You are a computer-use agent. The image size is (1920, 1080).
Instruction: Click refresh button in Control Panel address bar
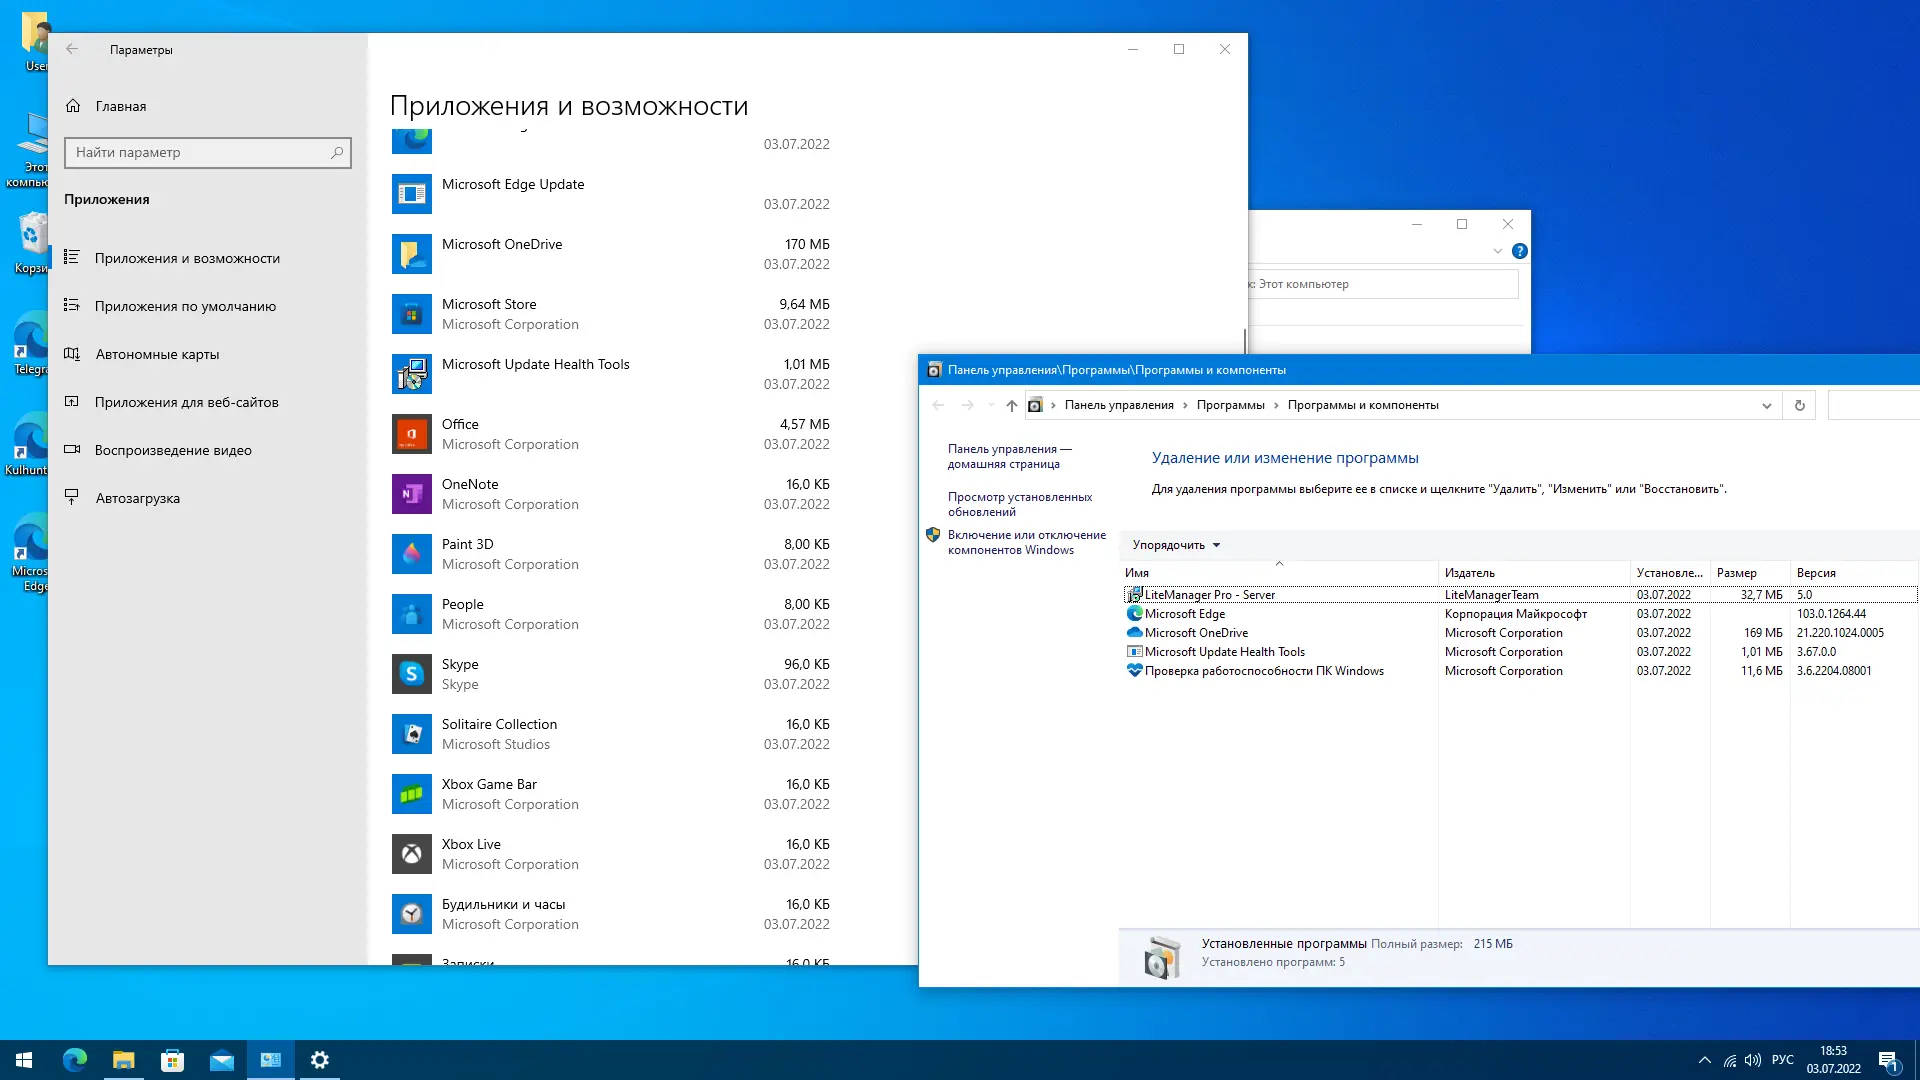pos(1799,405)
